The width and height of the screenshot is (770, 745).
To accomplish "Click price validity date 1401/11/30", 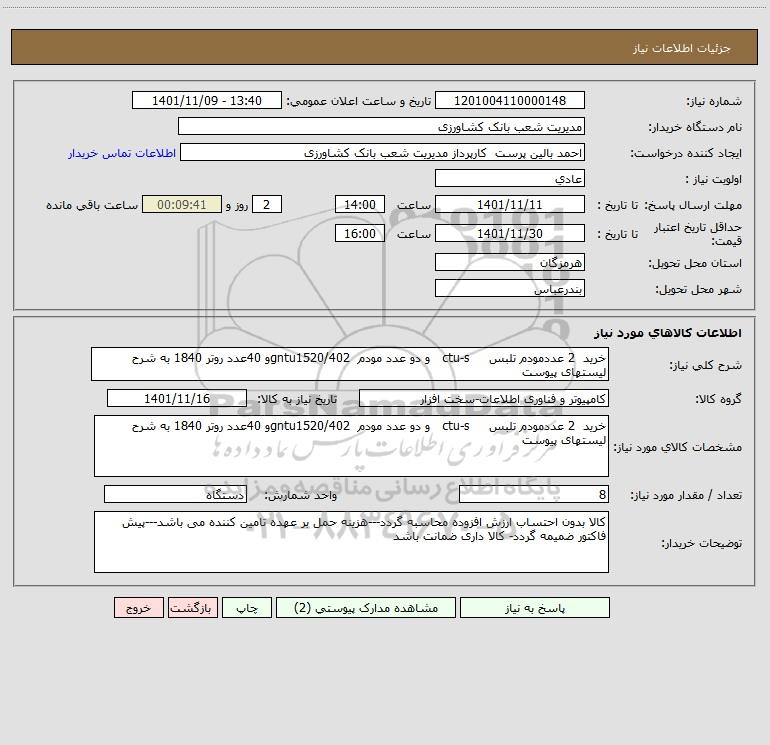I will point(510,233).
